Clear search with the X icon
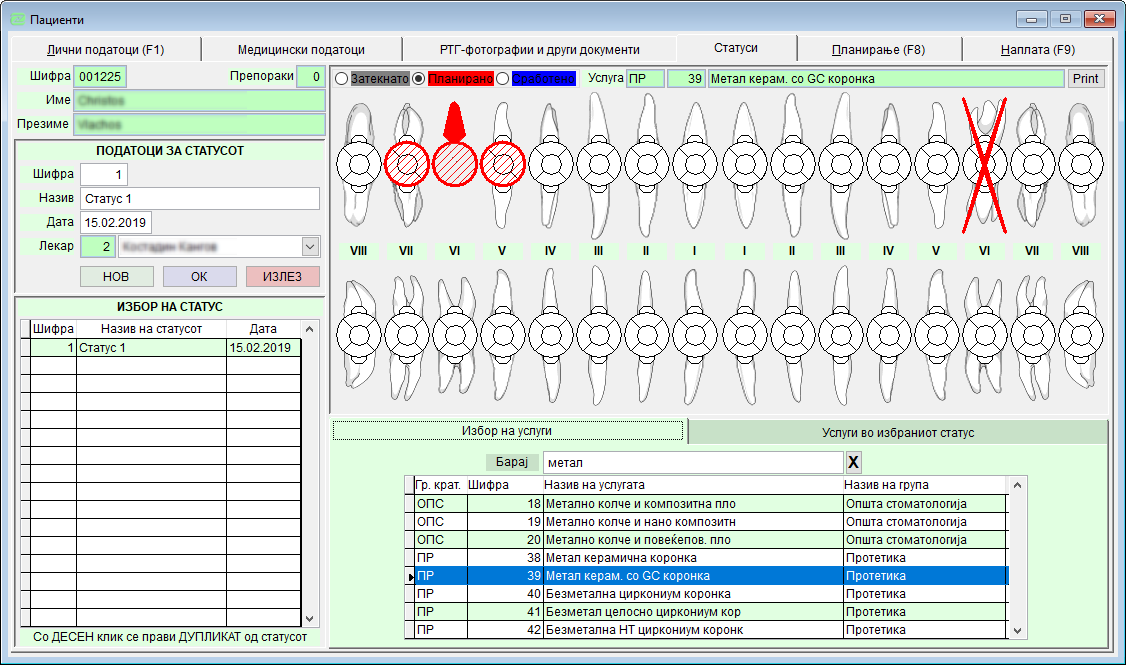Viewport: 1126px width, 665px height. coord(853,462)
